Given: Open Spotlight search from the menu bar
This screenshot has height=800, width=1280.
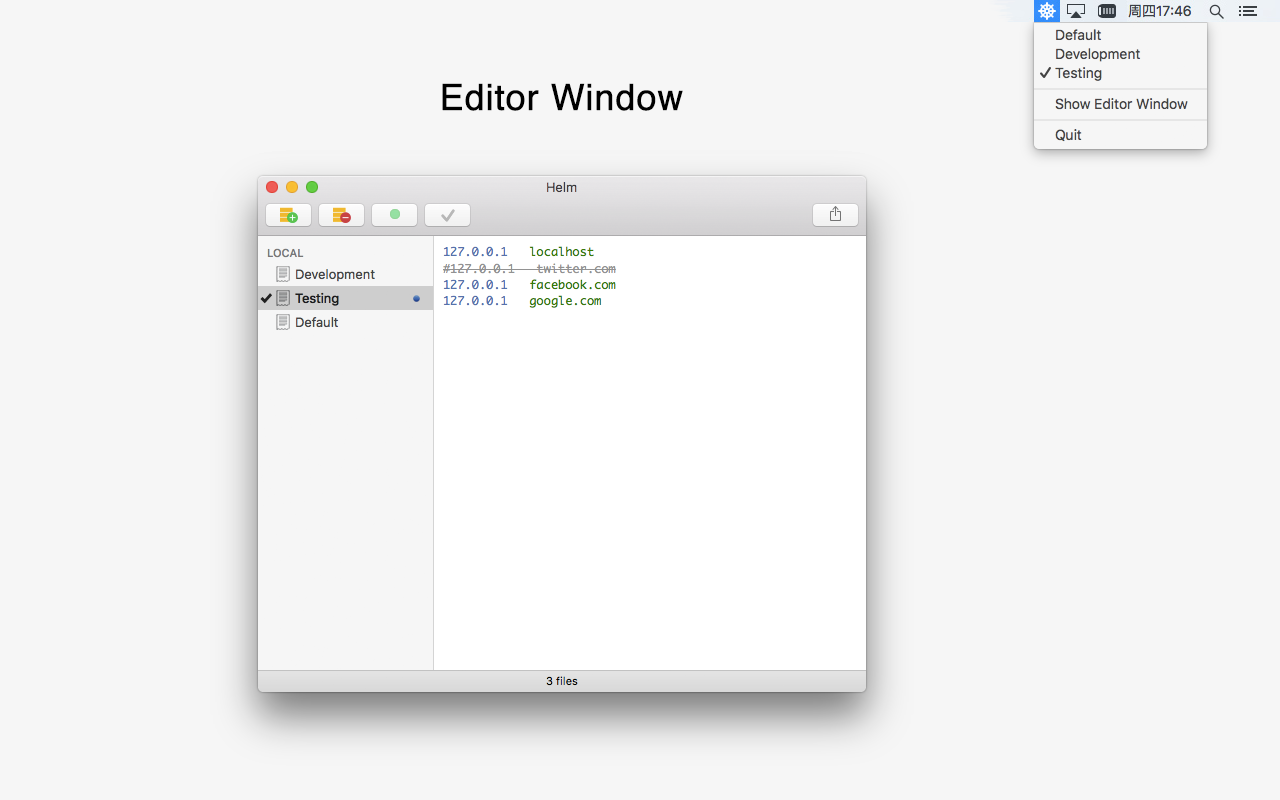Looking at the screenshot, I should [x=1216, y=11].
